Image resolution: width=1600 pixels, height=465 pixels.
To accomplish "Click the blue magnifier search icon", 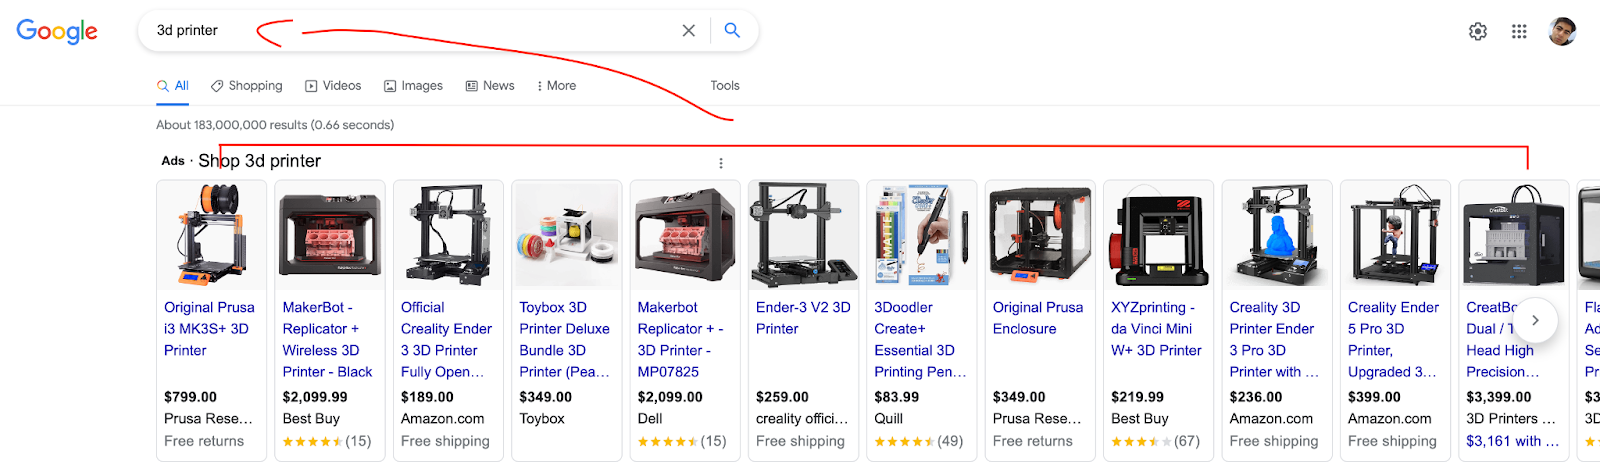I will click(732, 30).
